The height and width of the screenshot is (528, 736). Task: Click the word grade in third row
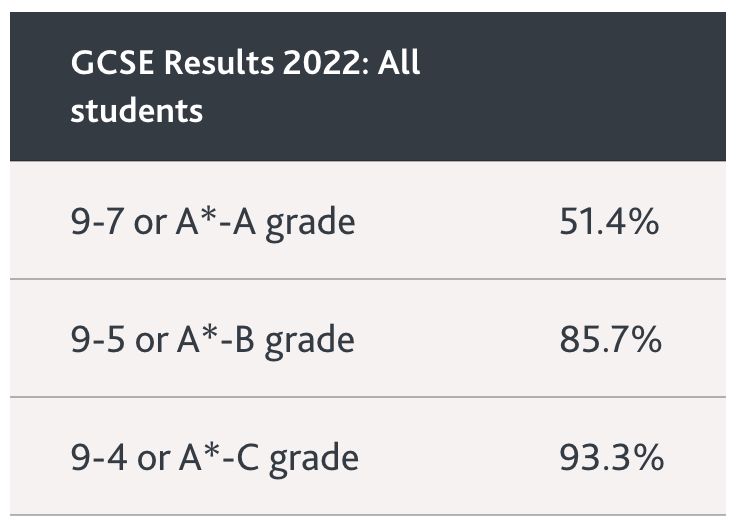point(314,459)
